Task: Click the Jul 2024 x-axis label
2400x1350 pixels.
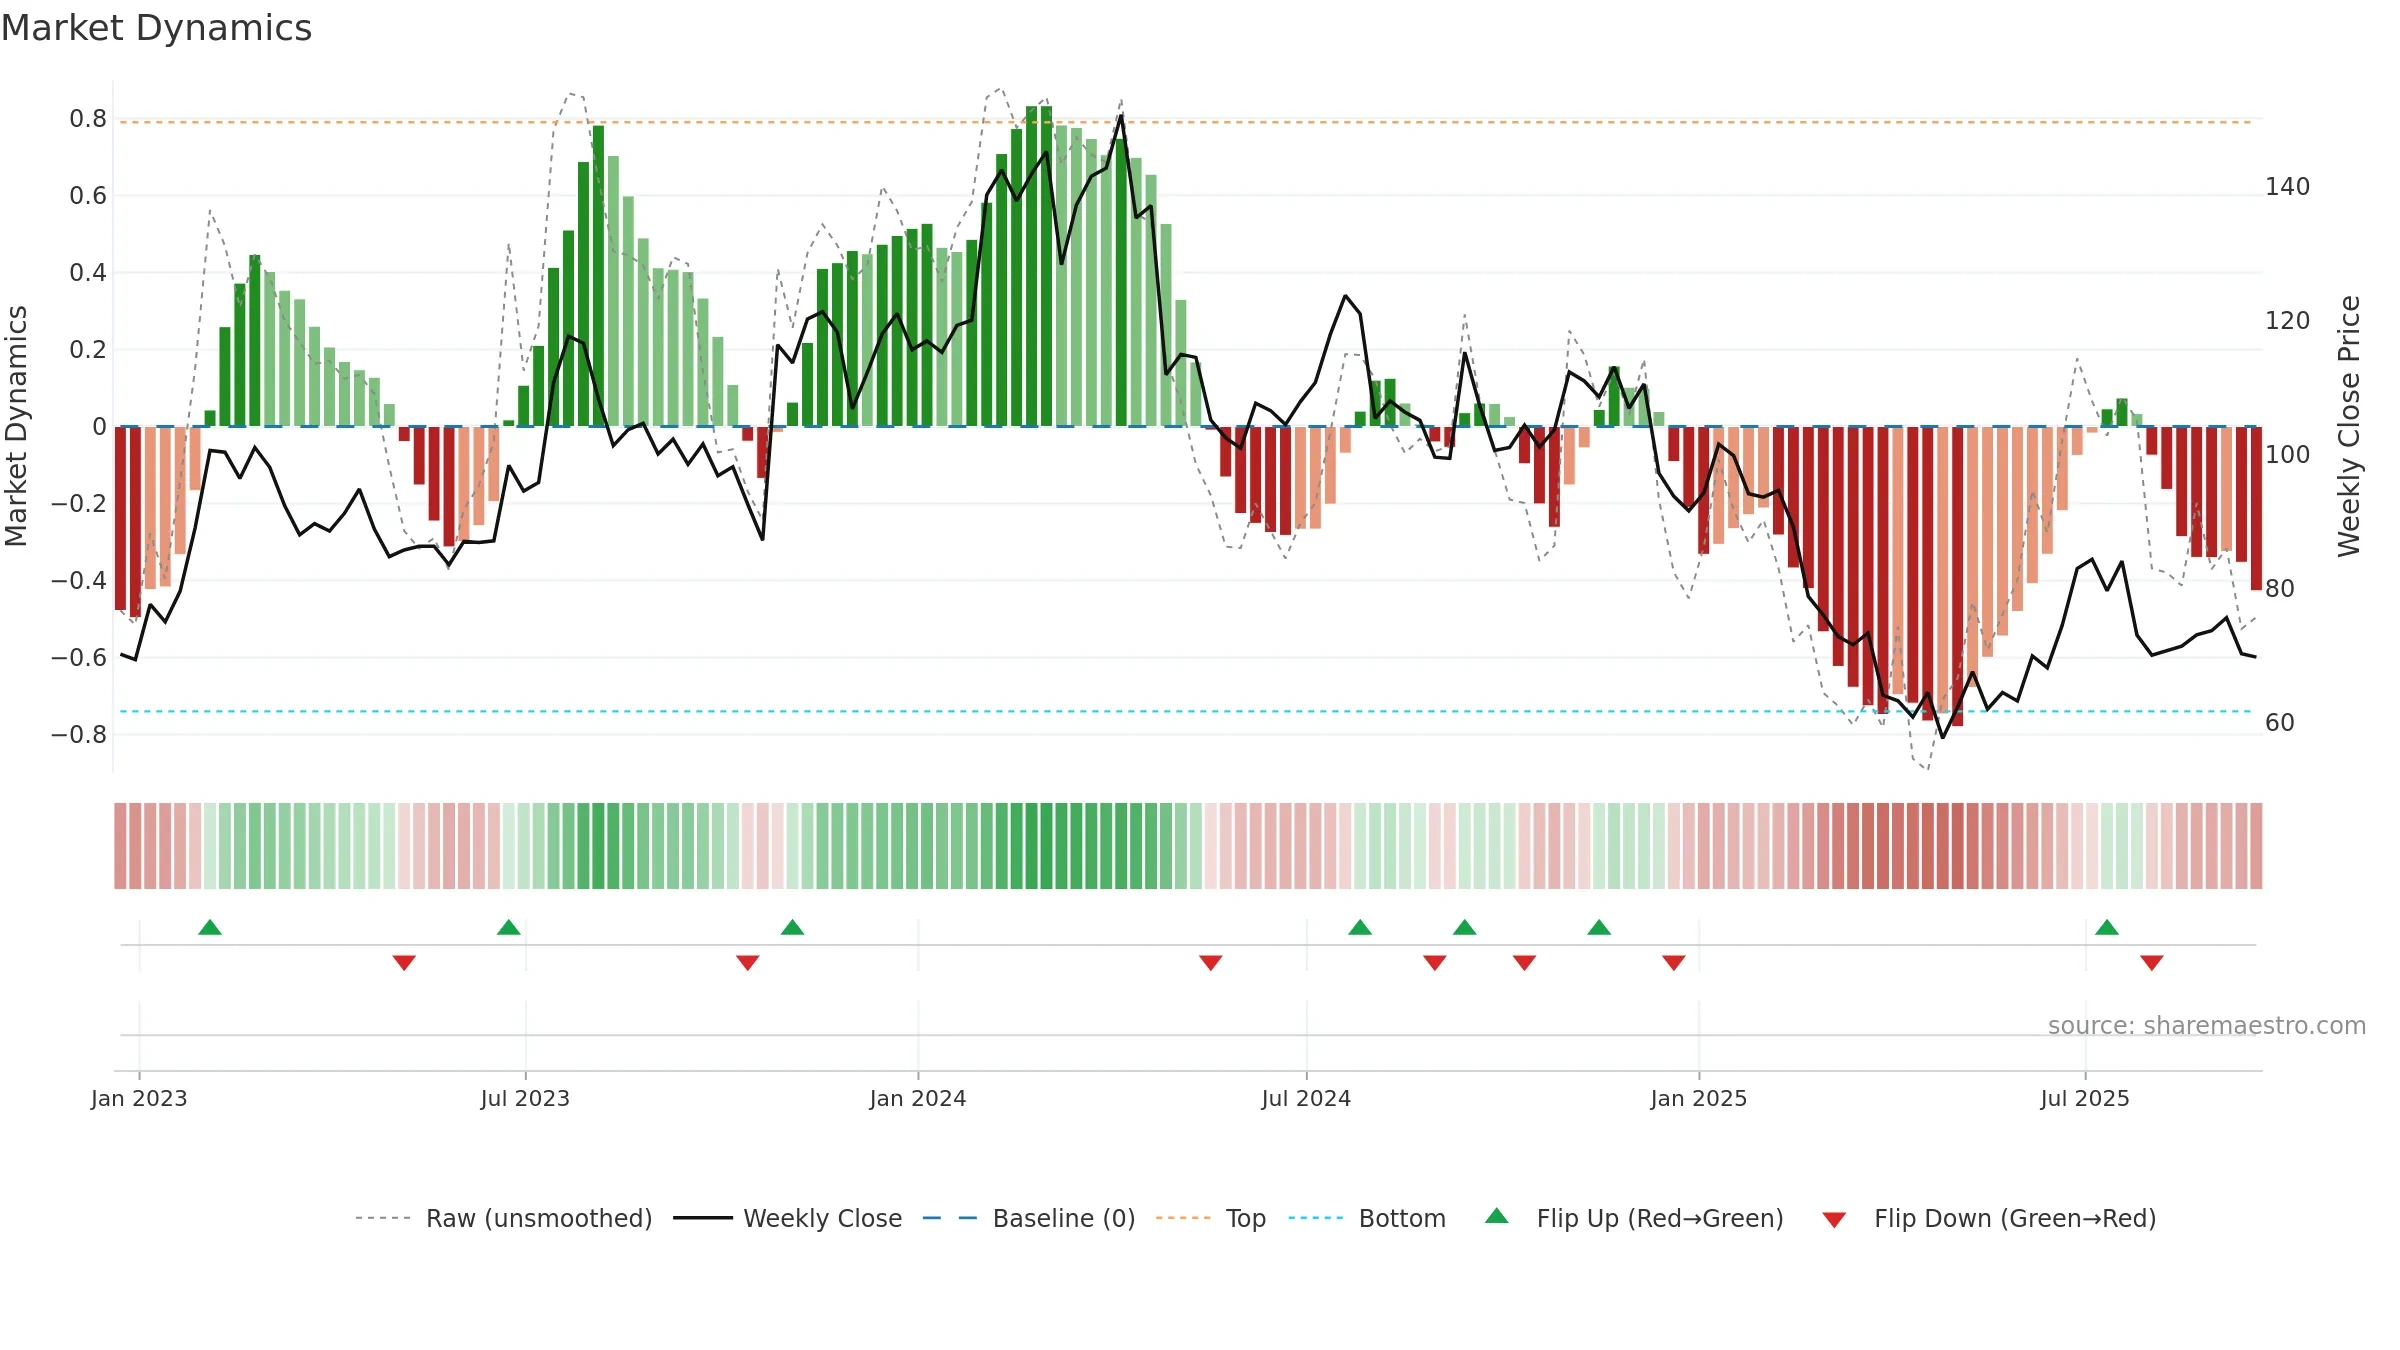Action: click(x=1306, y=1098)
